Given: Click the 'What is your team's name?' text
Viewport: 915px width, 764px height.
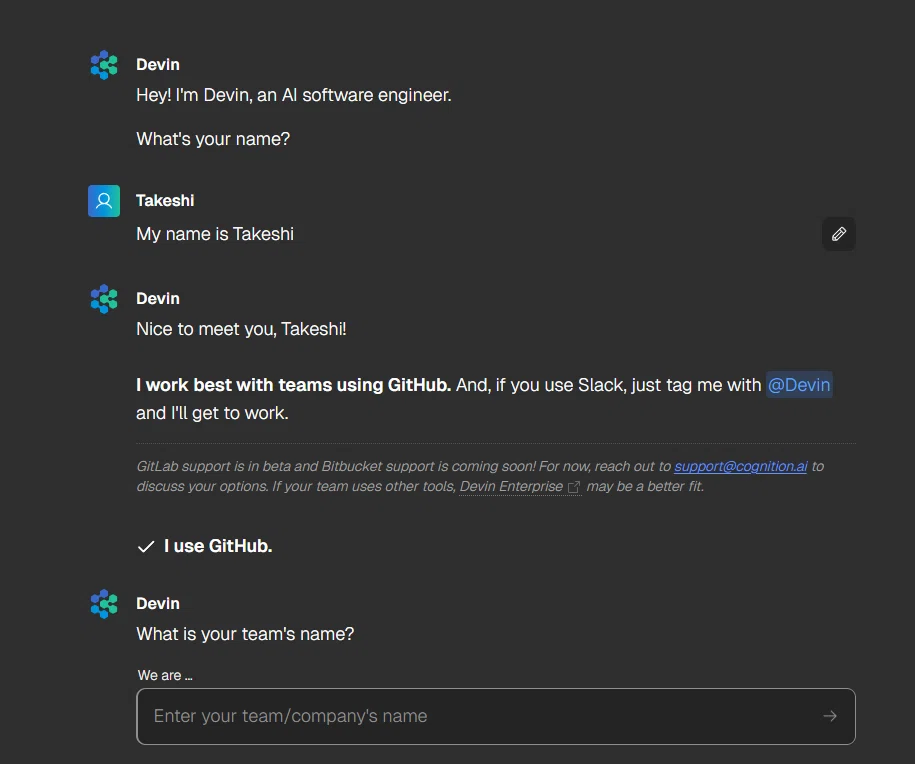Looking at the screenshot, I should click(245, 634).
